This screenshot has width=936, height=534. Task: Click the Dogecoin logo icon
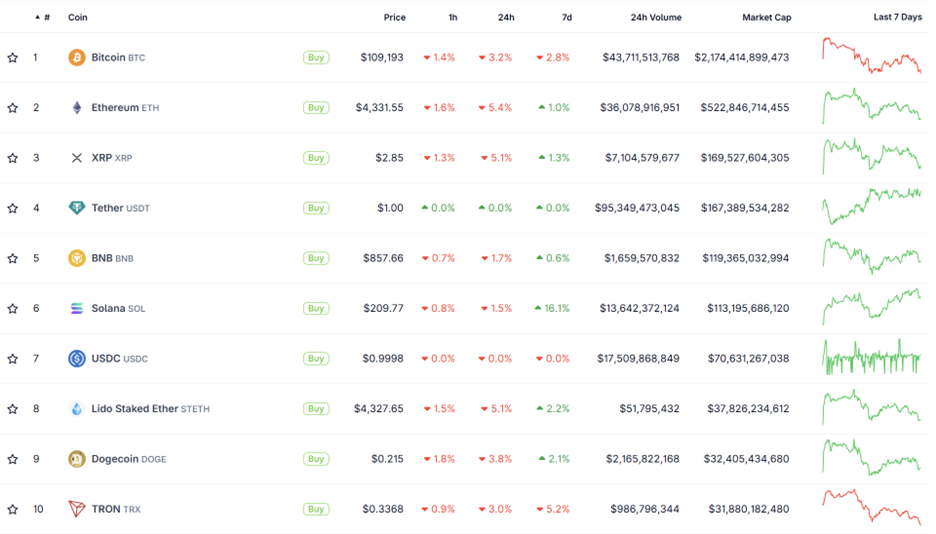(76, 459)
